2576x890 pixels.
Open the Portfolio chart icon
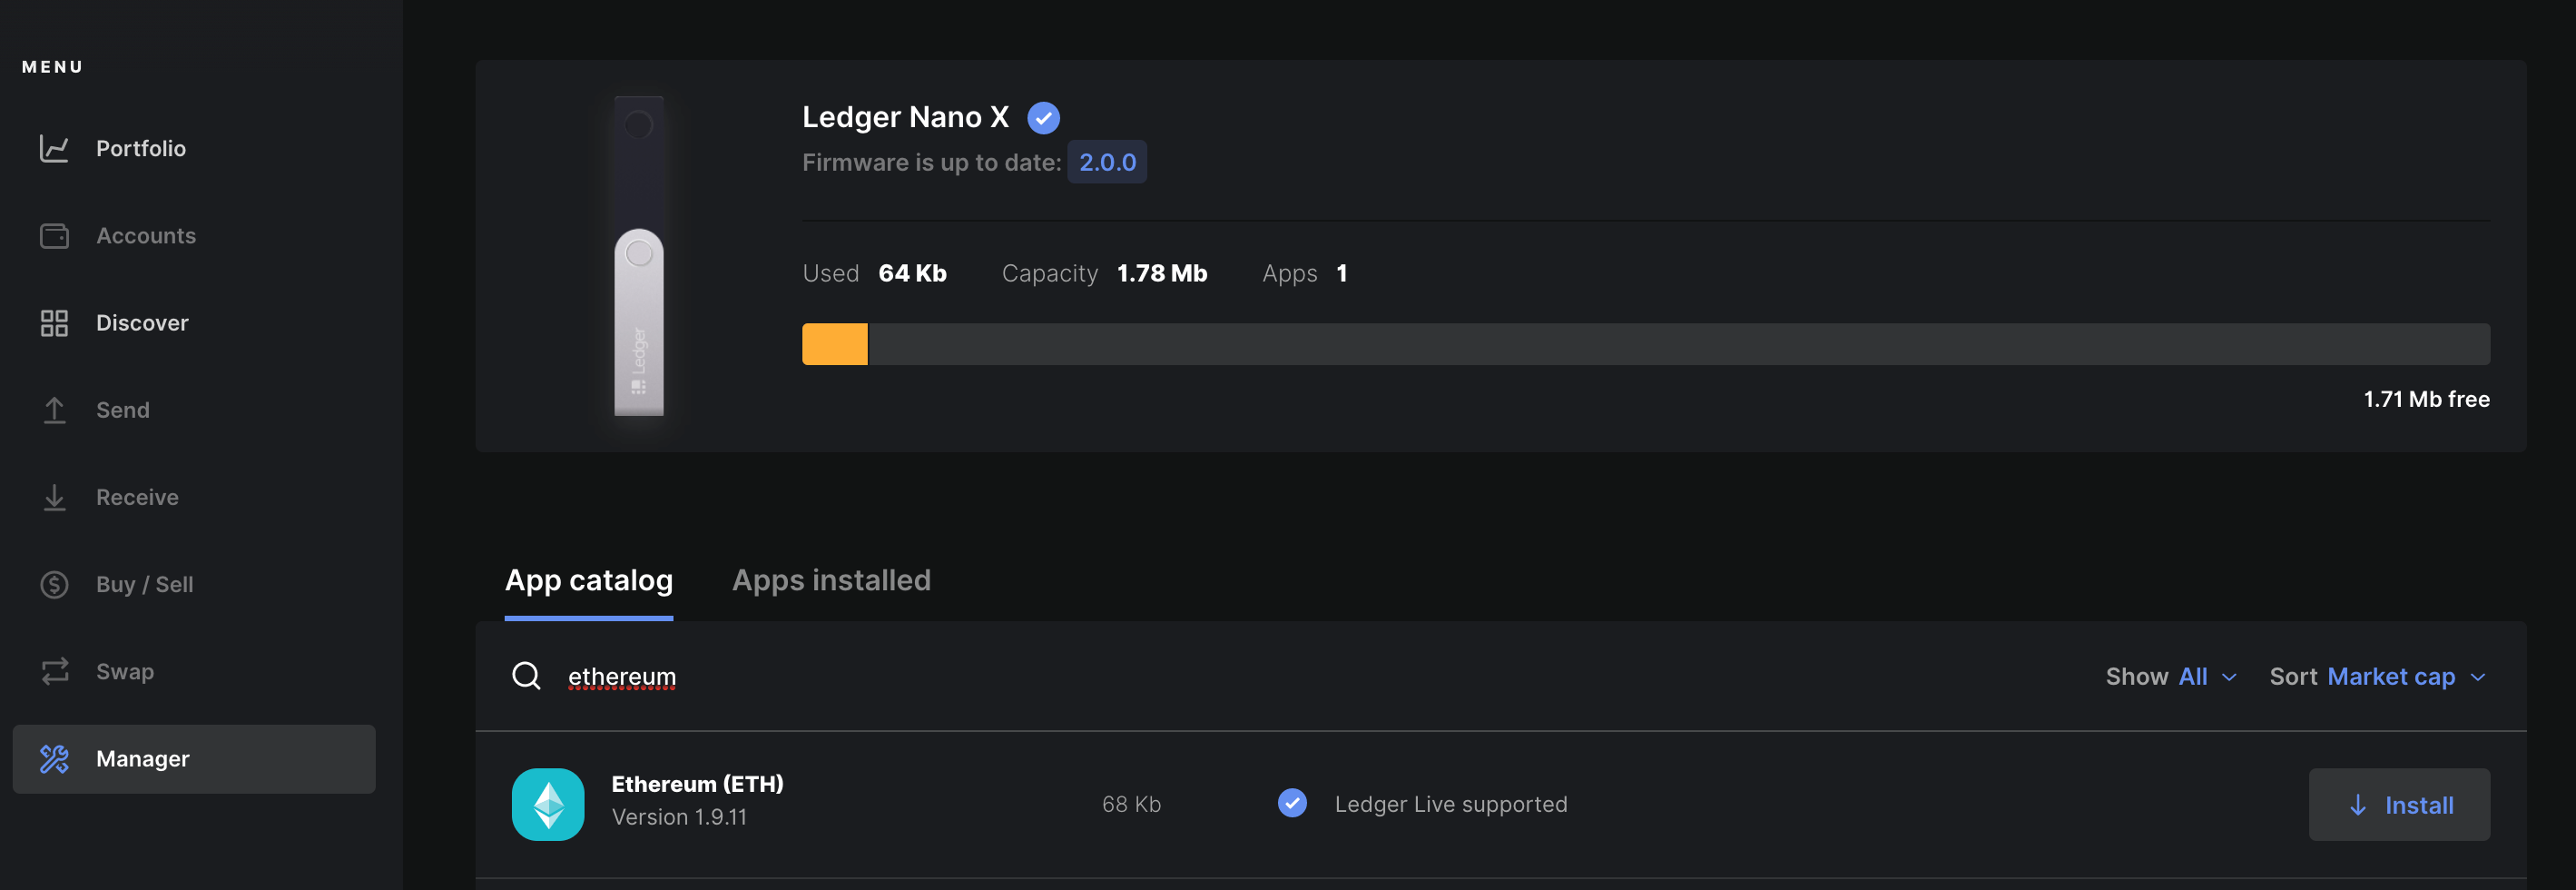point(54,148)
